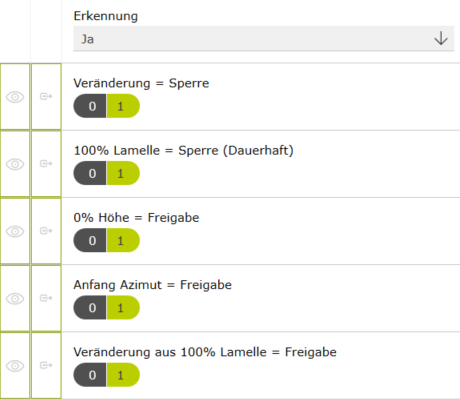460x399 pixels.
Task: Select 0 for Veränderung aus 100% Lamelle = Freigabe
Action: 90,375
